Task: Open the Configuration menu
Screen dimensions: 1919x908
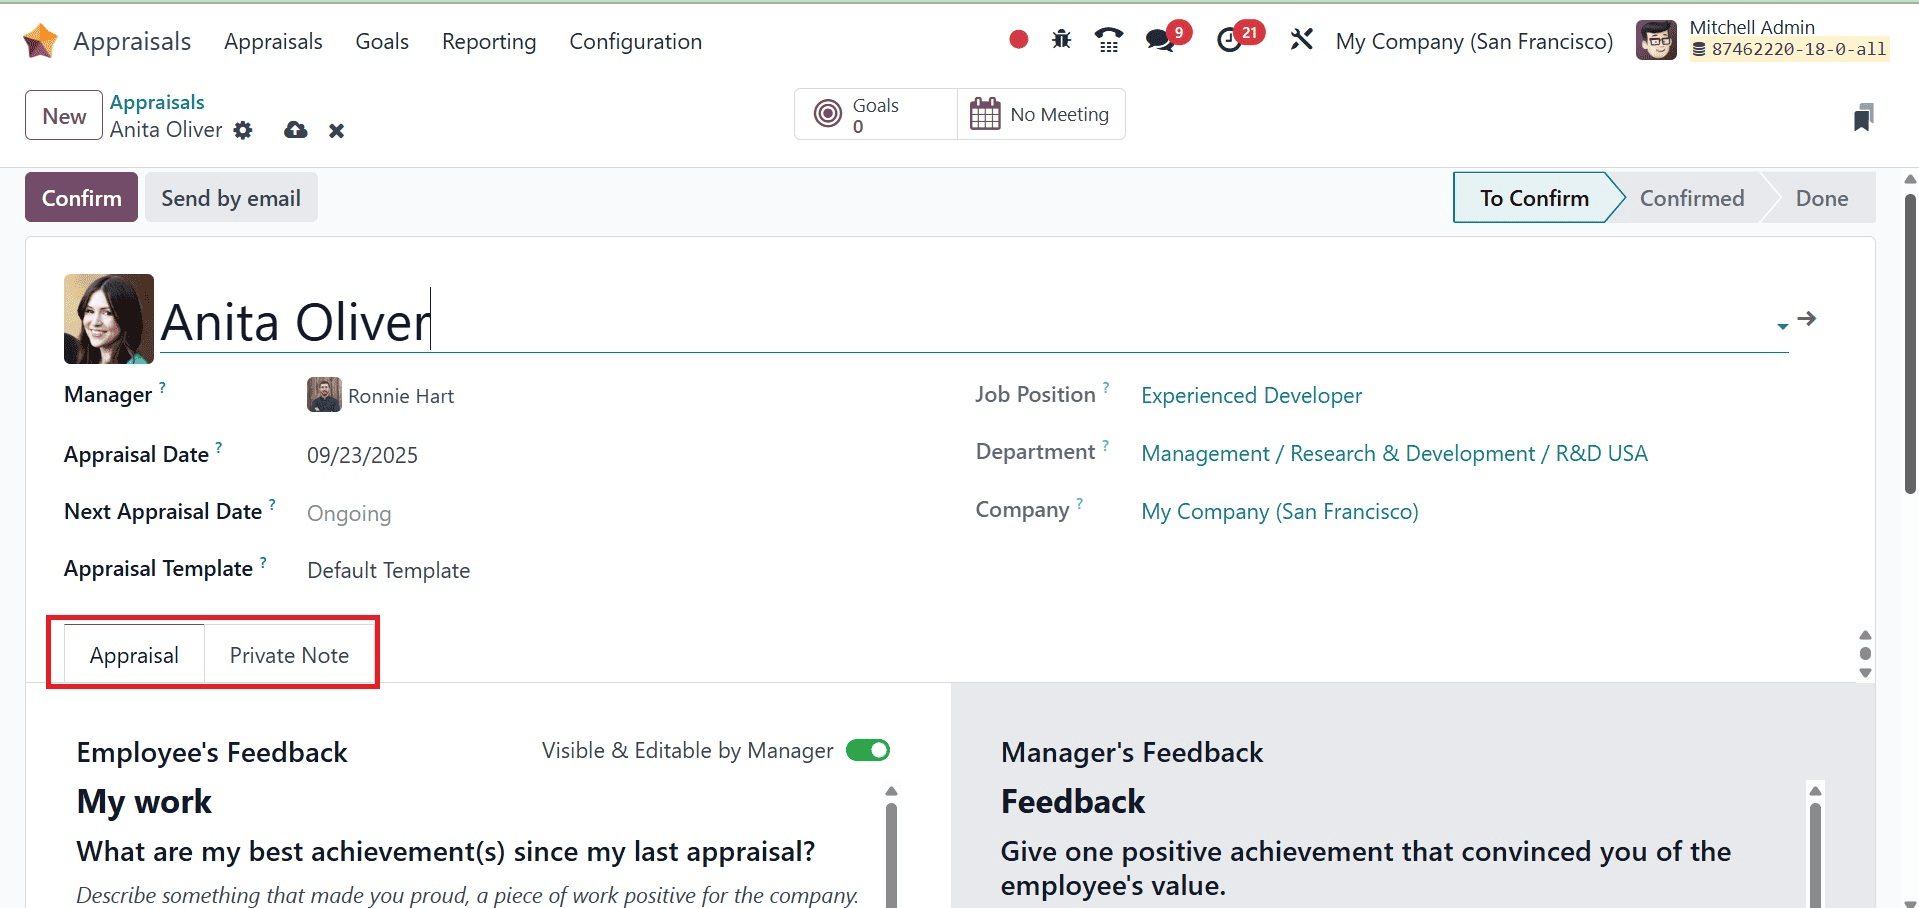Action: pyautogui.click(x=635, y=41)
